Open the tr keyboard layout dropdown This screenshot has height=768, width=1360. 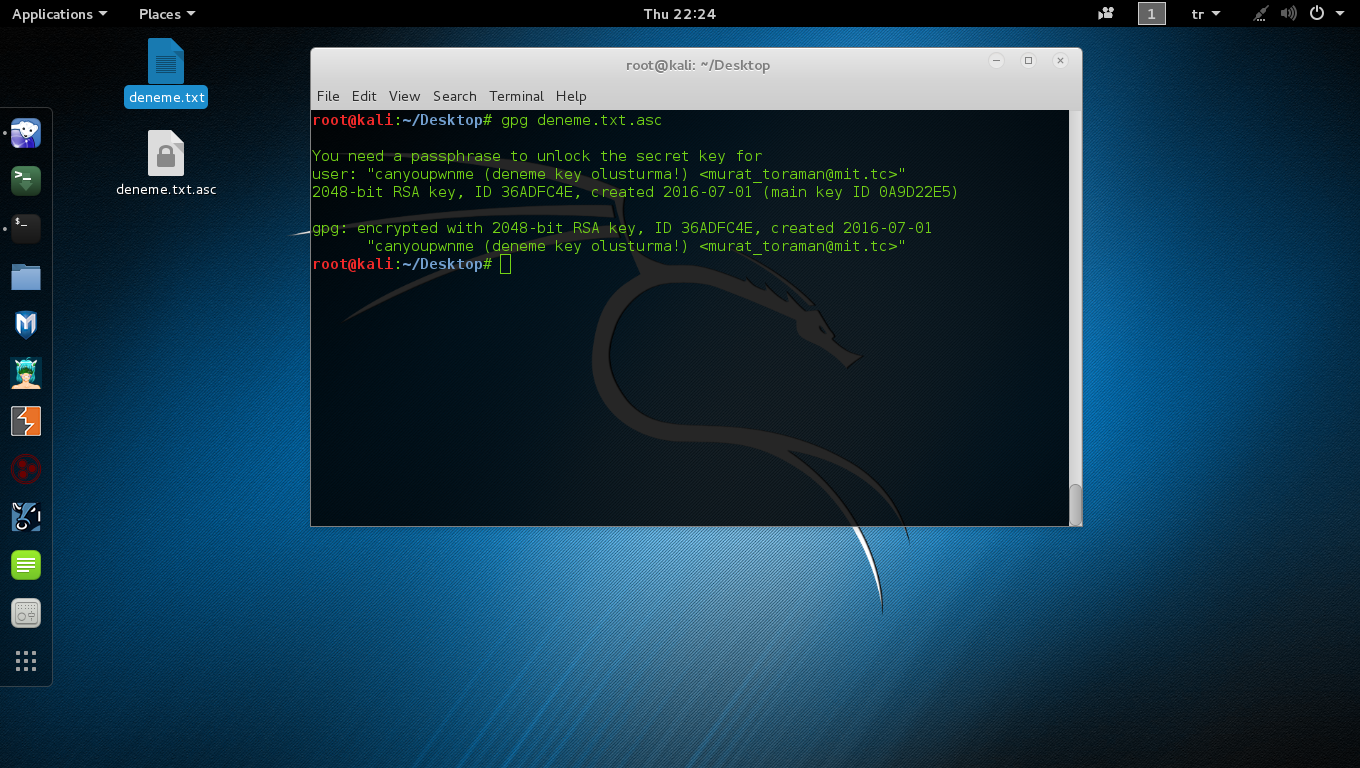[1206, 14]
